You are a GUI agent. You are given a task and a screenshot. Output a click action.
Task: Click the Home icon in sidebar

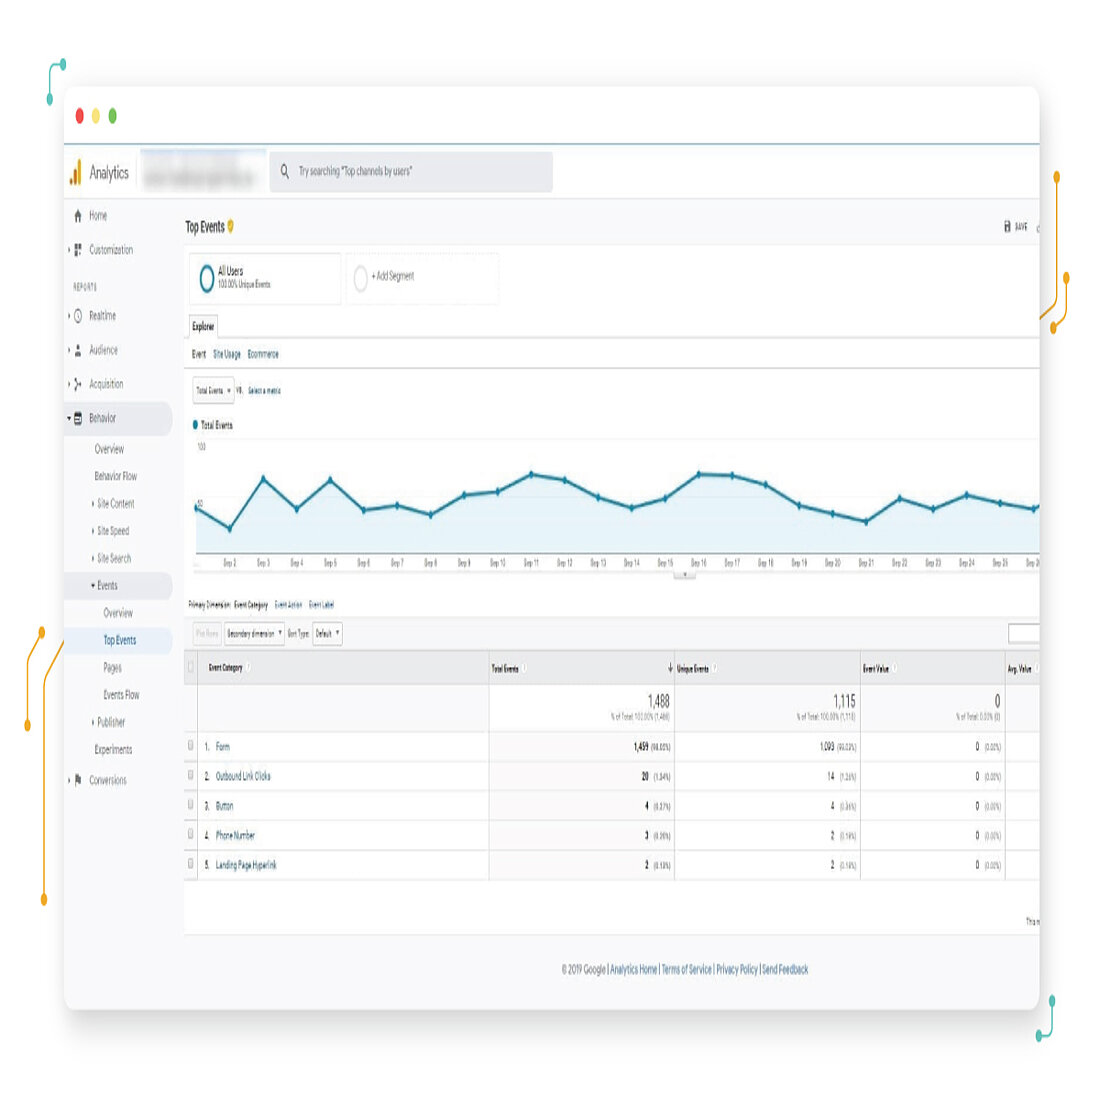pyautogui.click(x=78, y=216)
